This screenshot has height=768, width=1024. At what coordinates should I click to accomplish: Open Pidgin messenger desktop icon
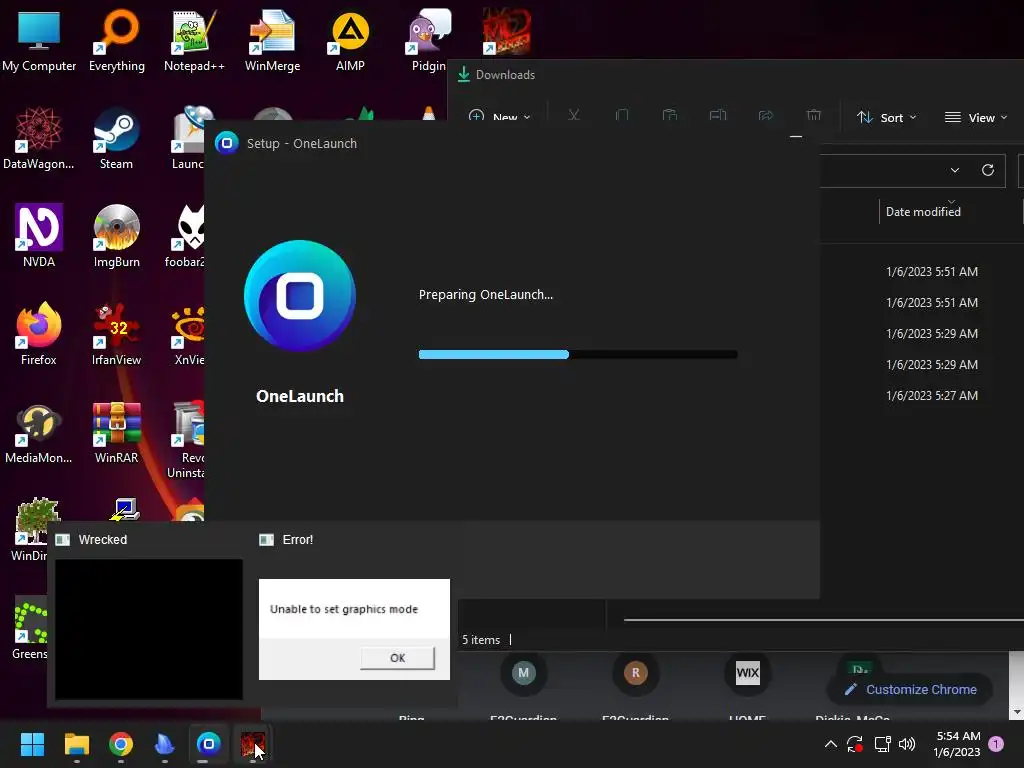(x=428, y=40)
